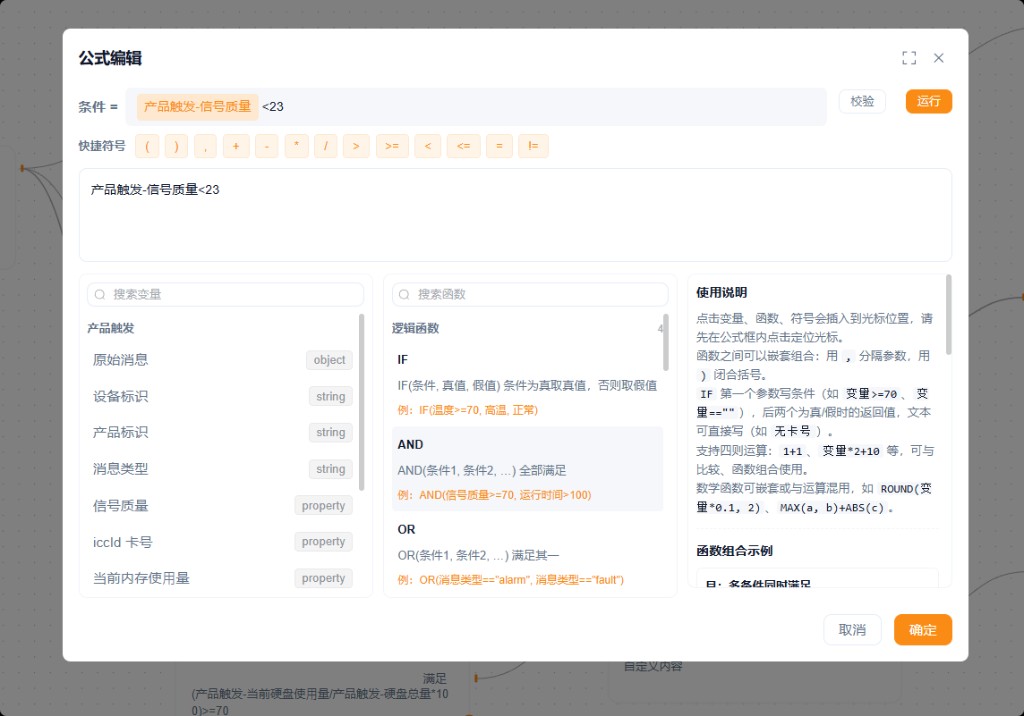
Task: Click the 取消 cancel button
Action: pos(852,630)
